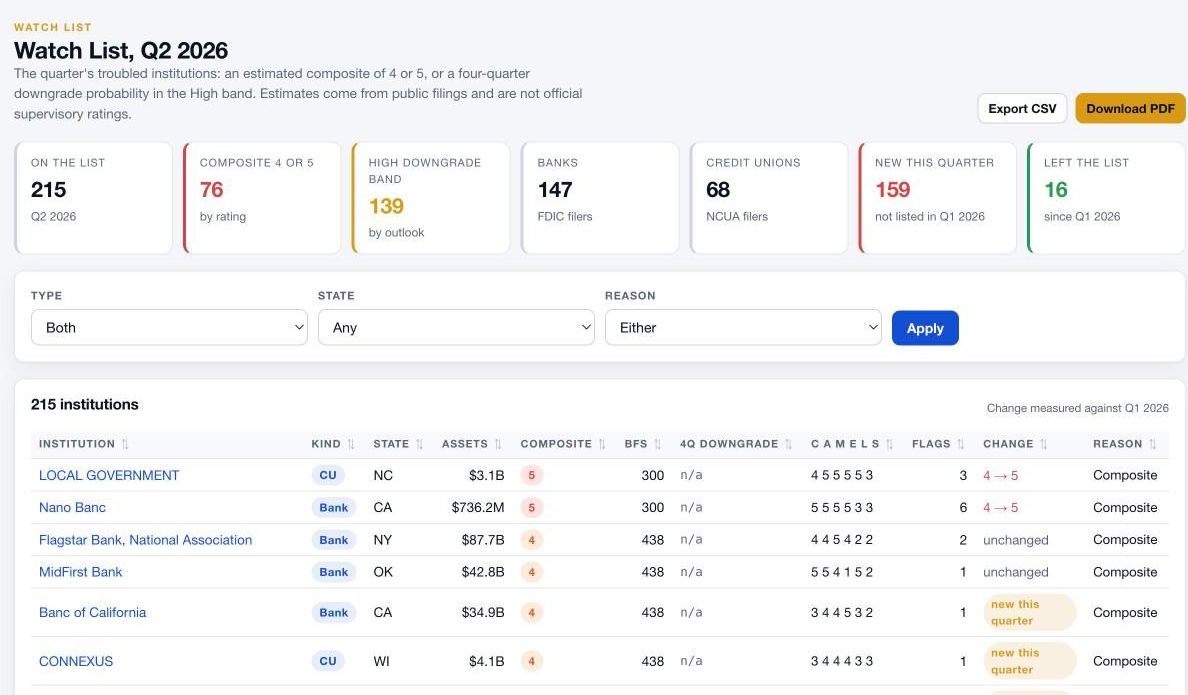1188x695 pixels.
Task: Open Nano Banc institution link
Action: click(72, 507)
